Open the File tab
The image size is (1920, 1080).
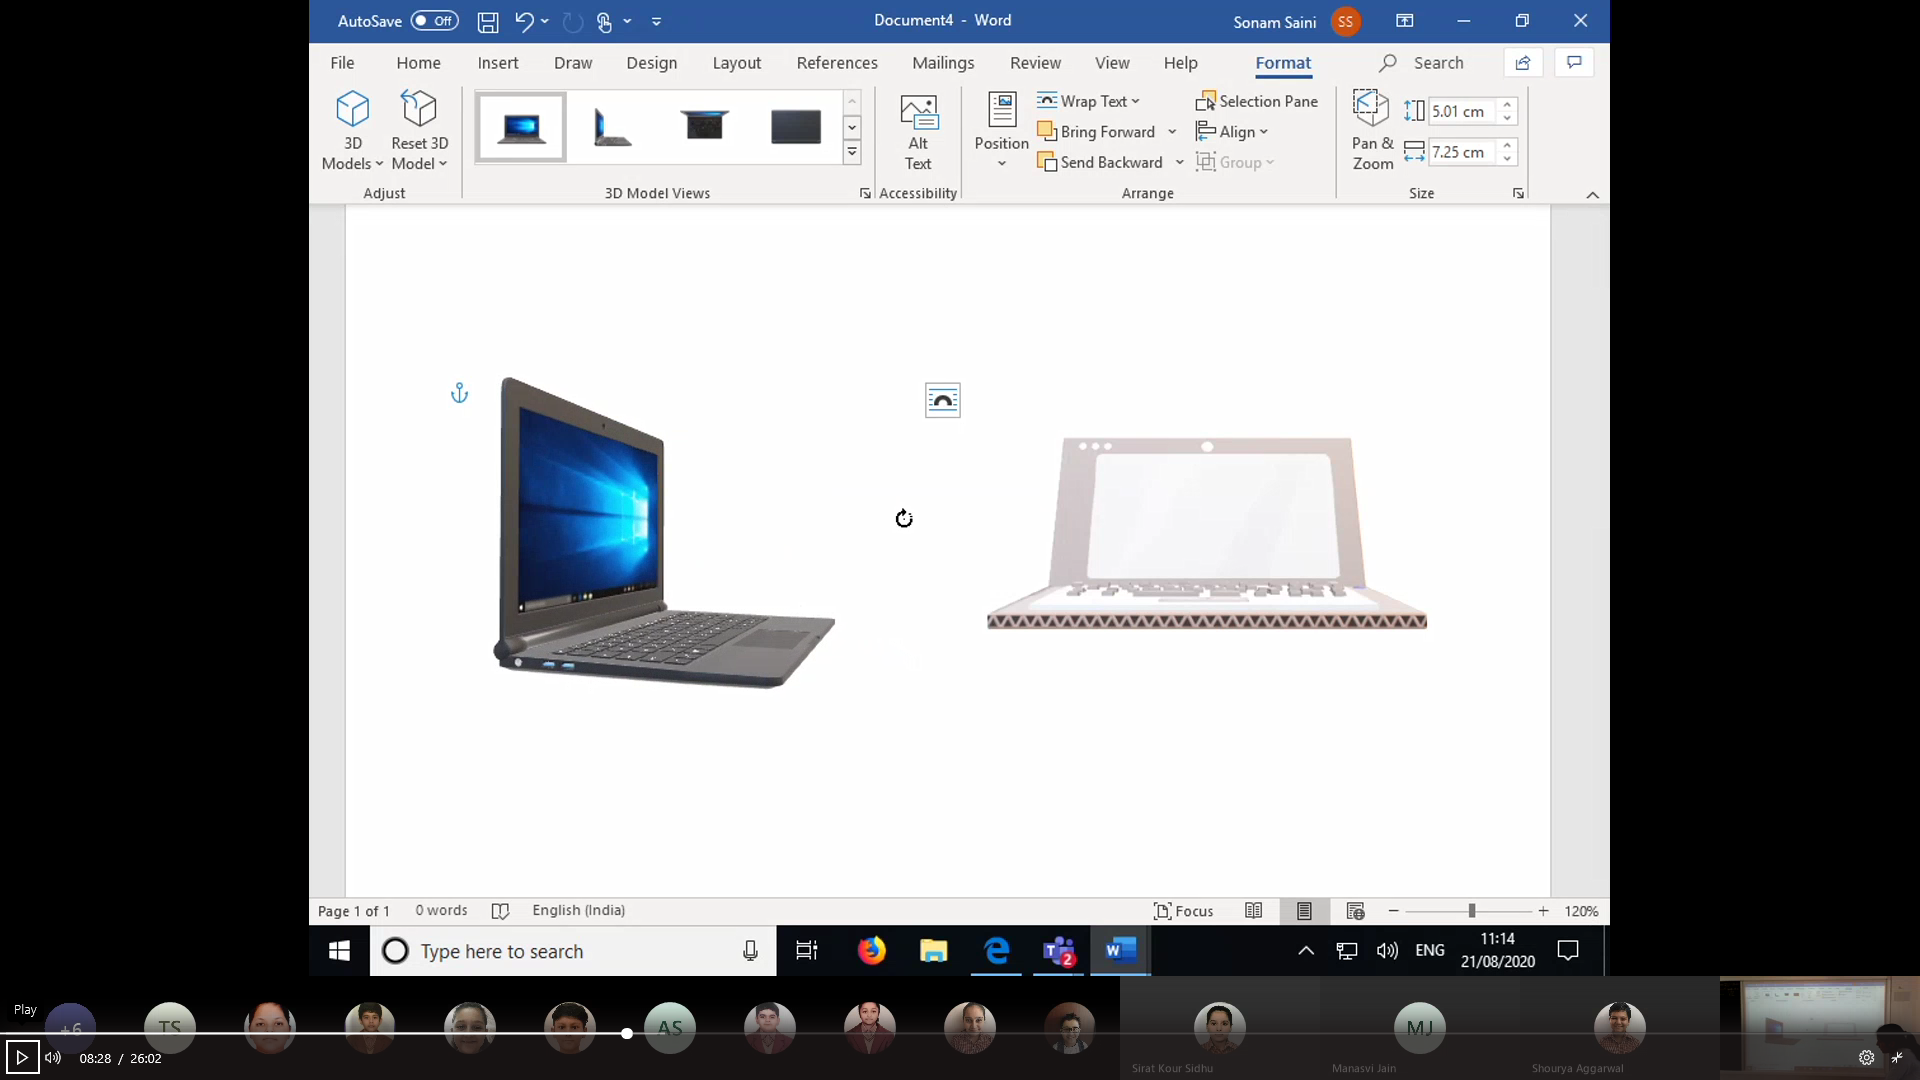tap(342, 62)
